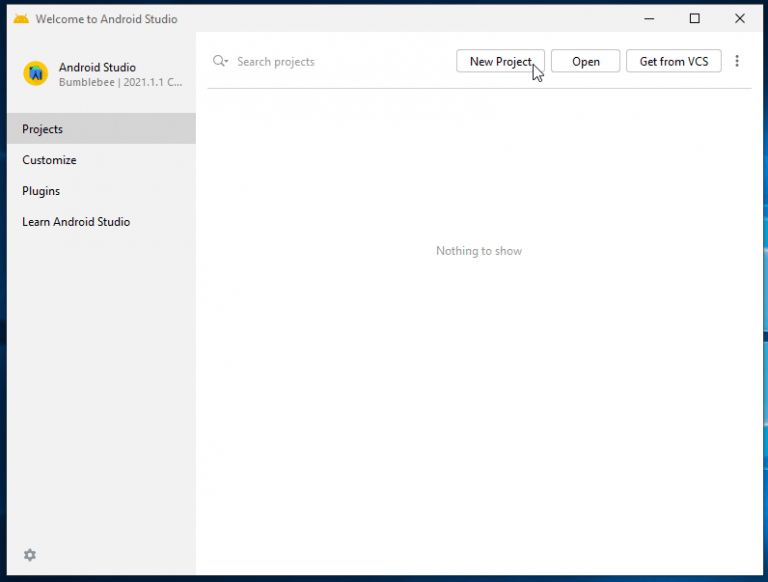Screen dimensions: 768x582
Task: Open the Plugins tab
Action: click(101, 191)
